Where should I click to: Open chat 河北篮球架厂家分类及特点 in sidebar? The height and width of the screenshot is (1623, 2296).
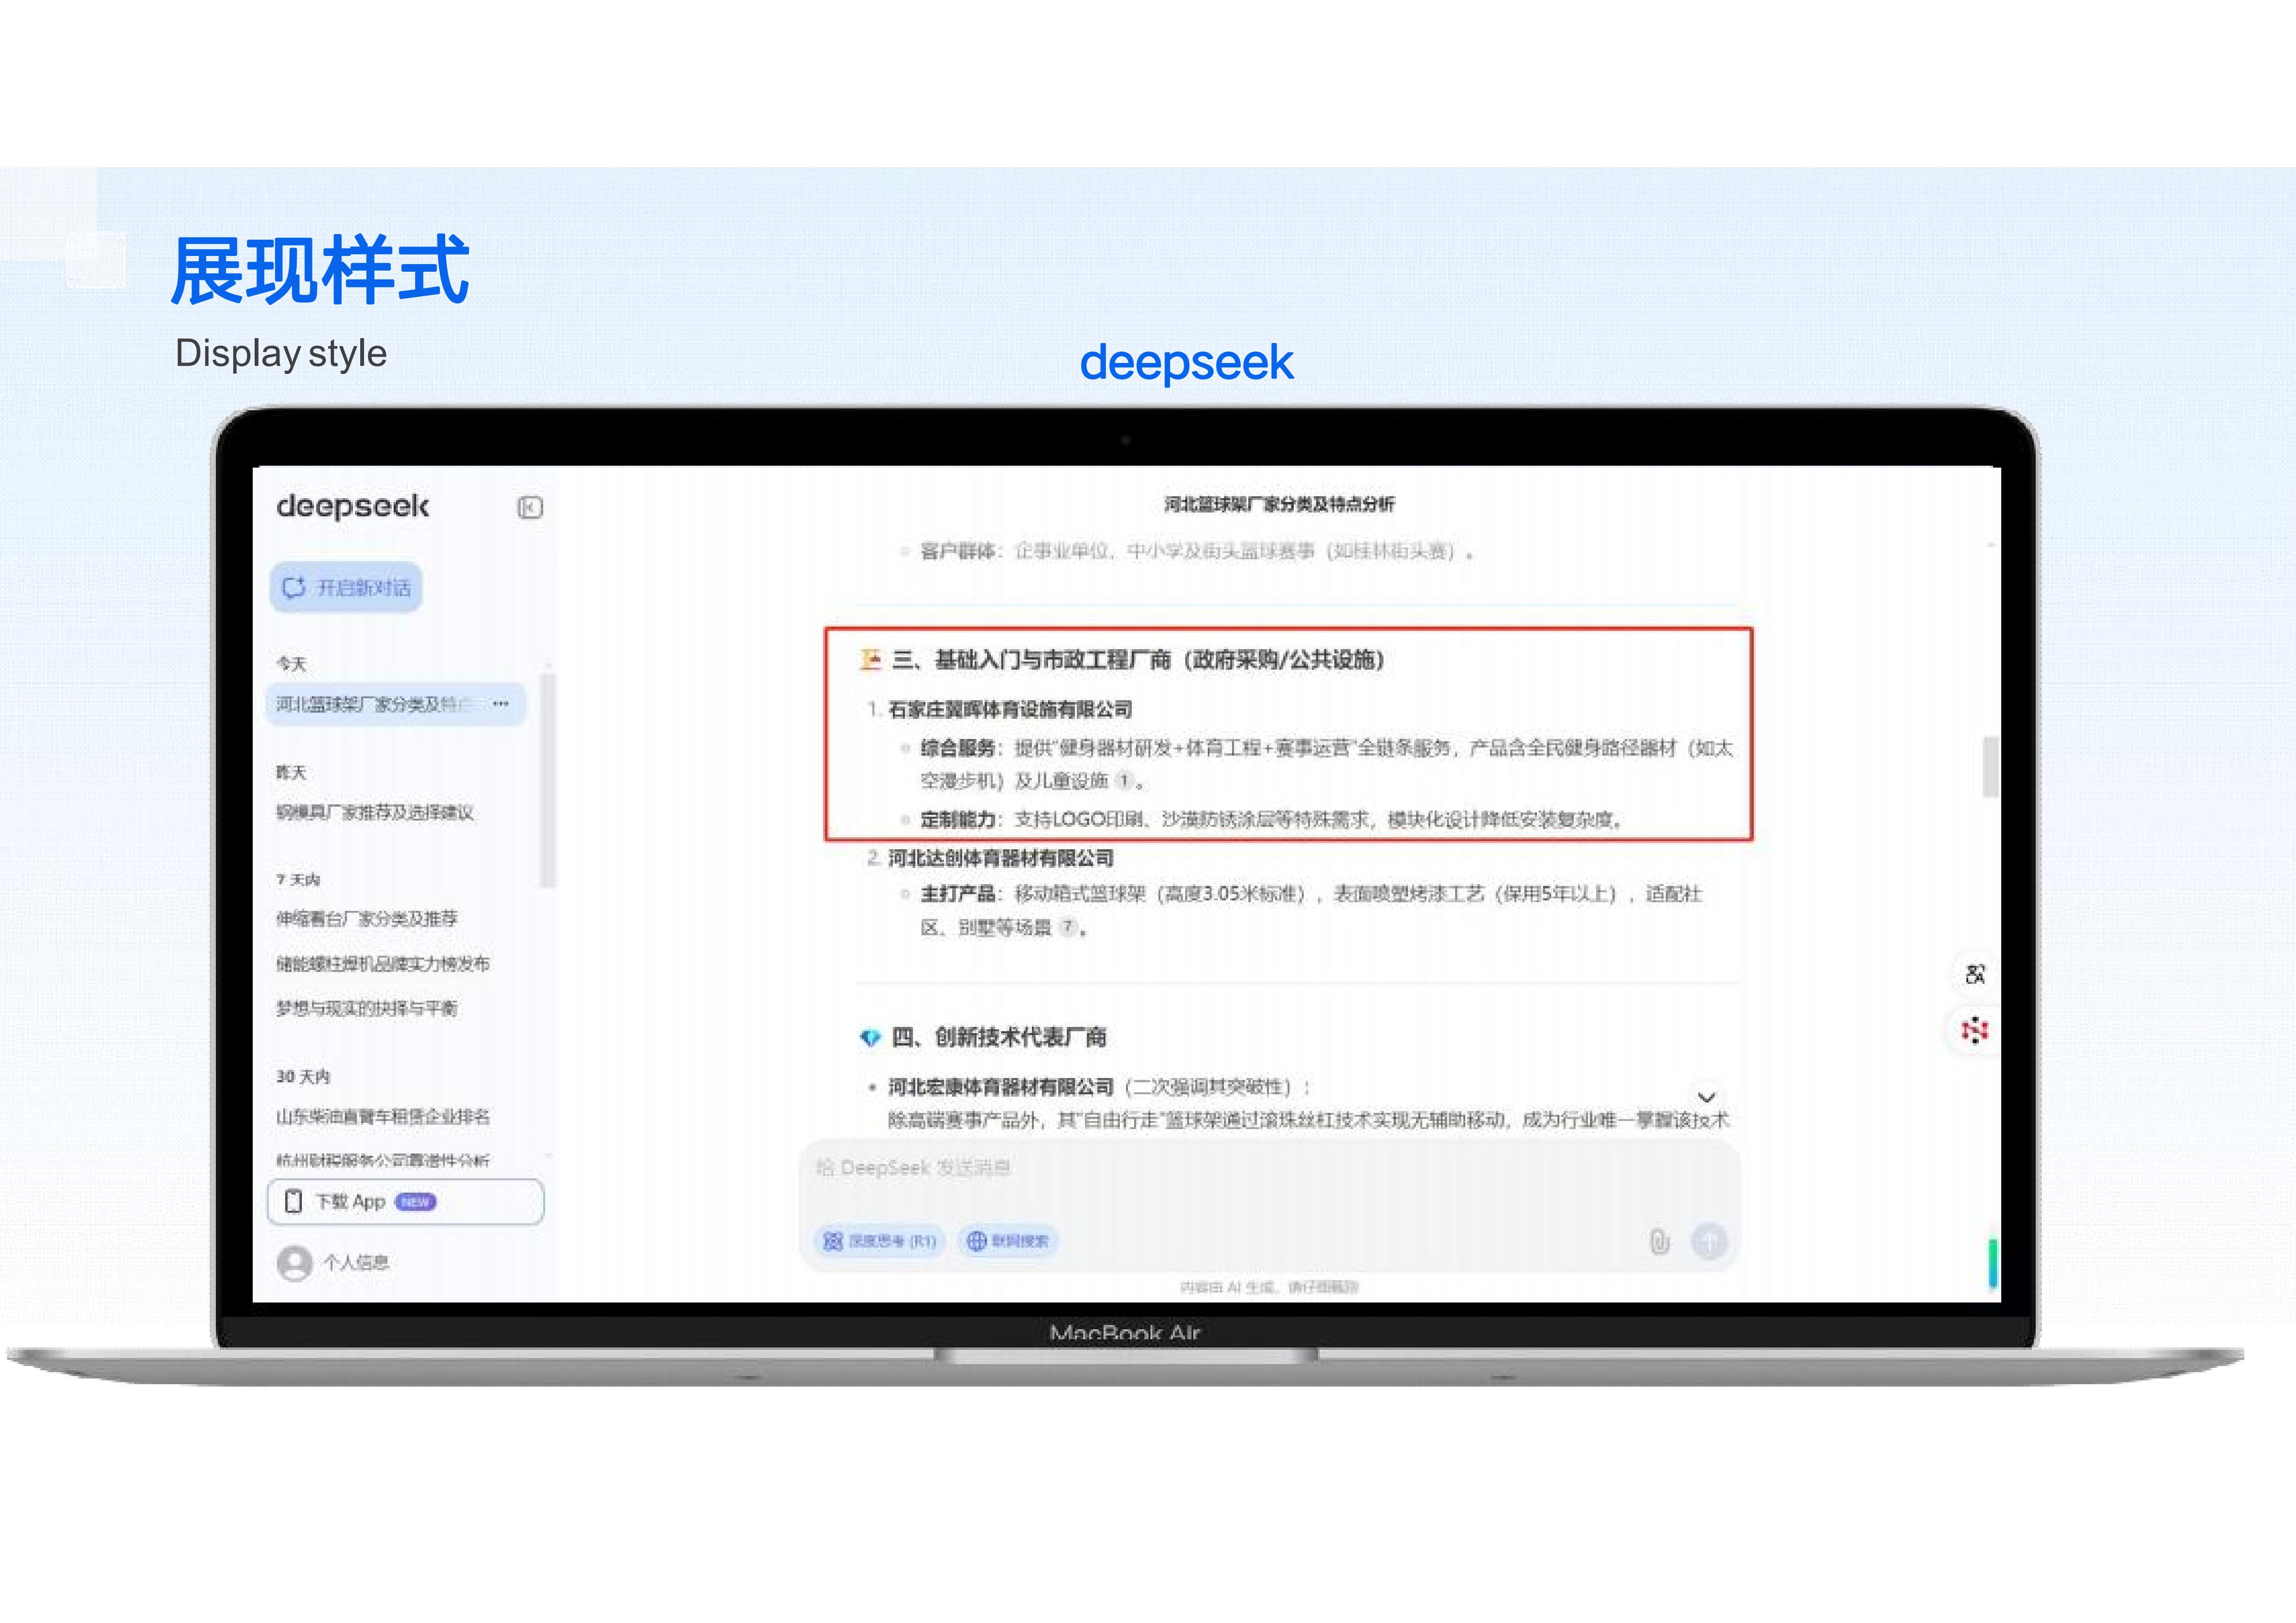click(x=395, y=704)
